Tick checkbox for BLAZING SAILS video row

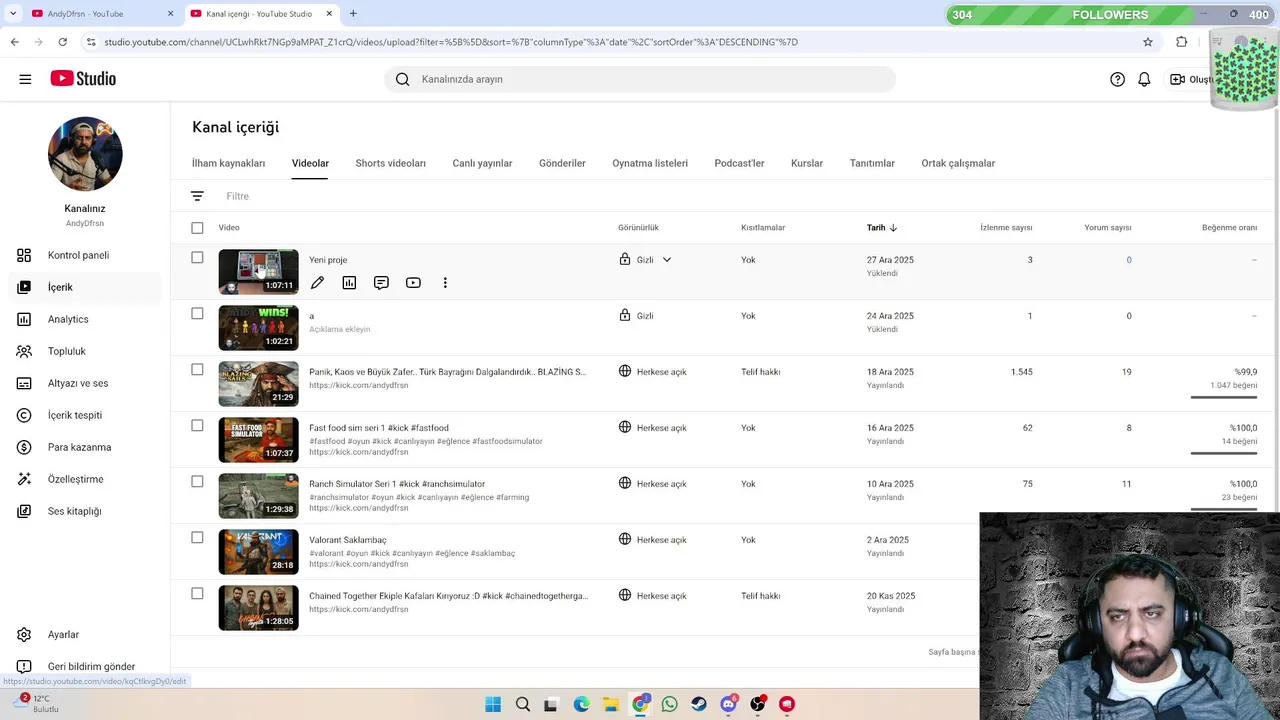click(197, 370)
